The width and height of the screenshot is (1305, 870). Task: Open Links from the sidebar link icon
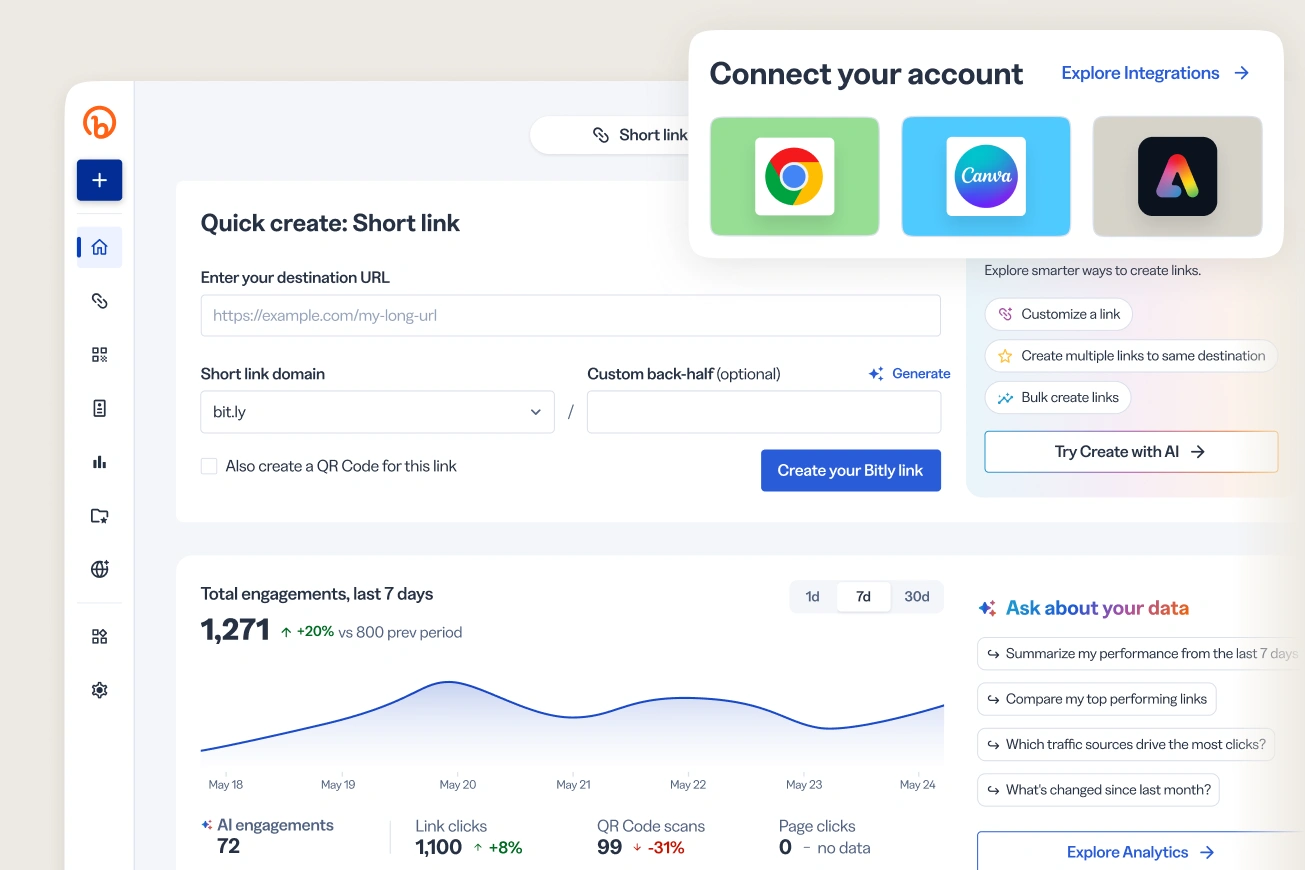(99, 300)
